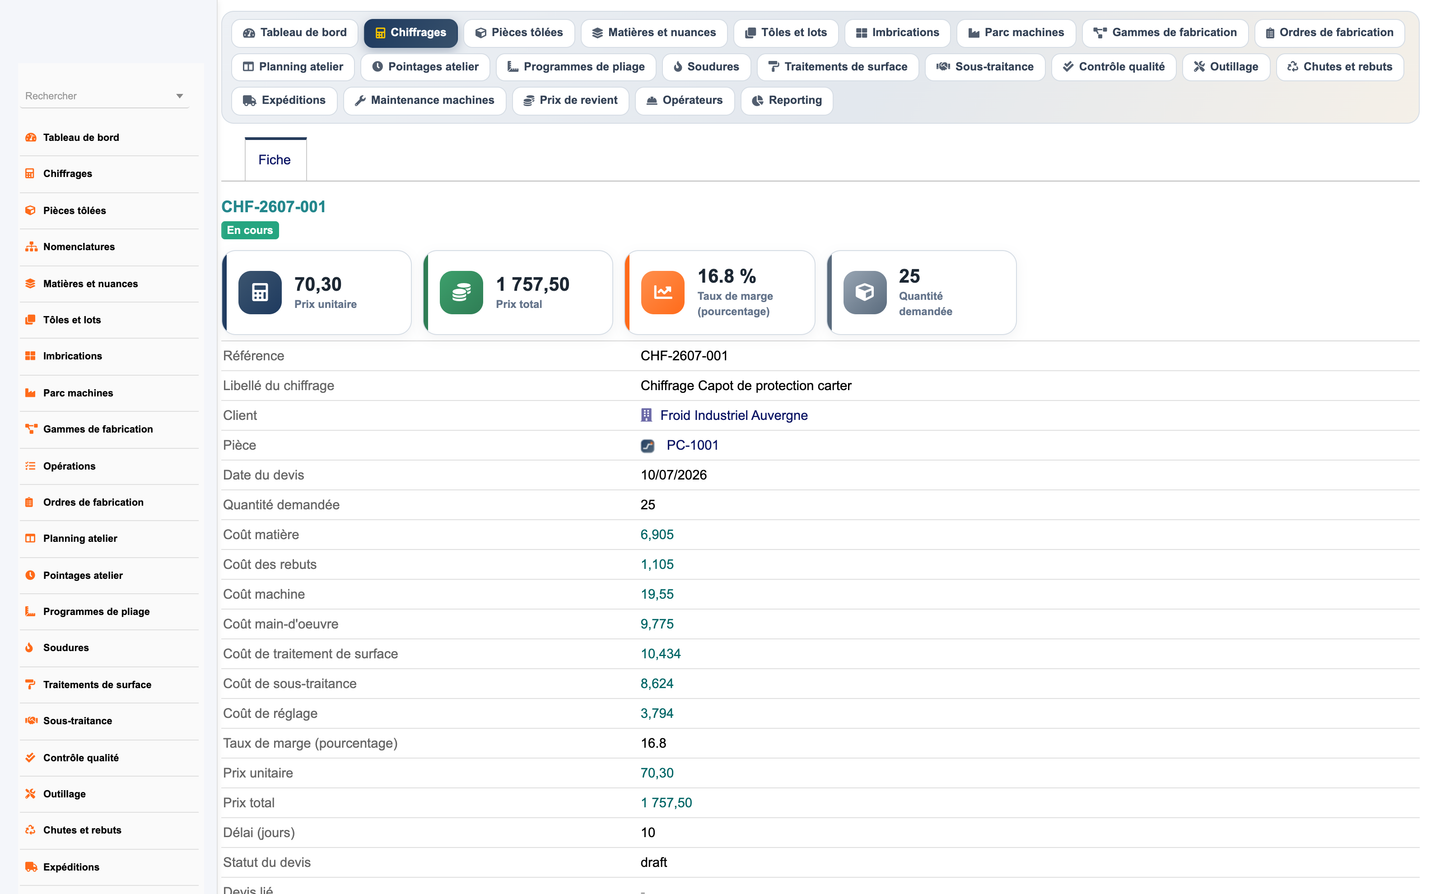This screenshot has height=894, width=1445.
Task: Click the Taux de marge chart card icon
Action: 663,293
